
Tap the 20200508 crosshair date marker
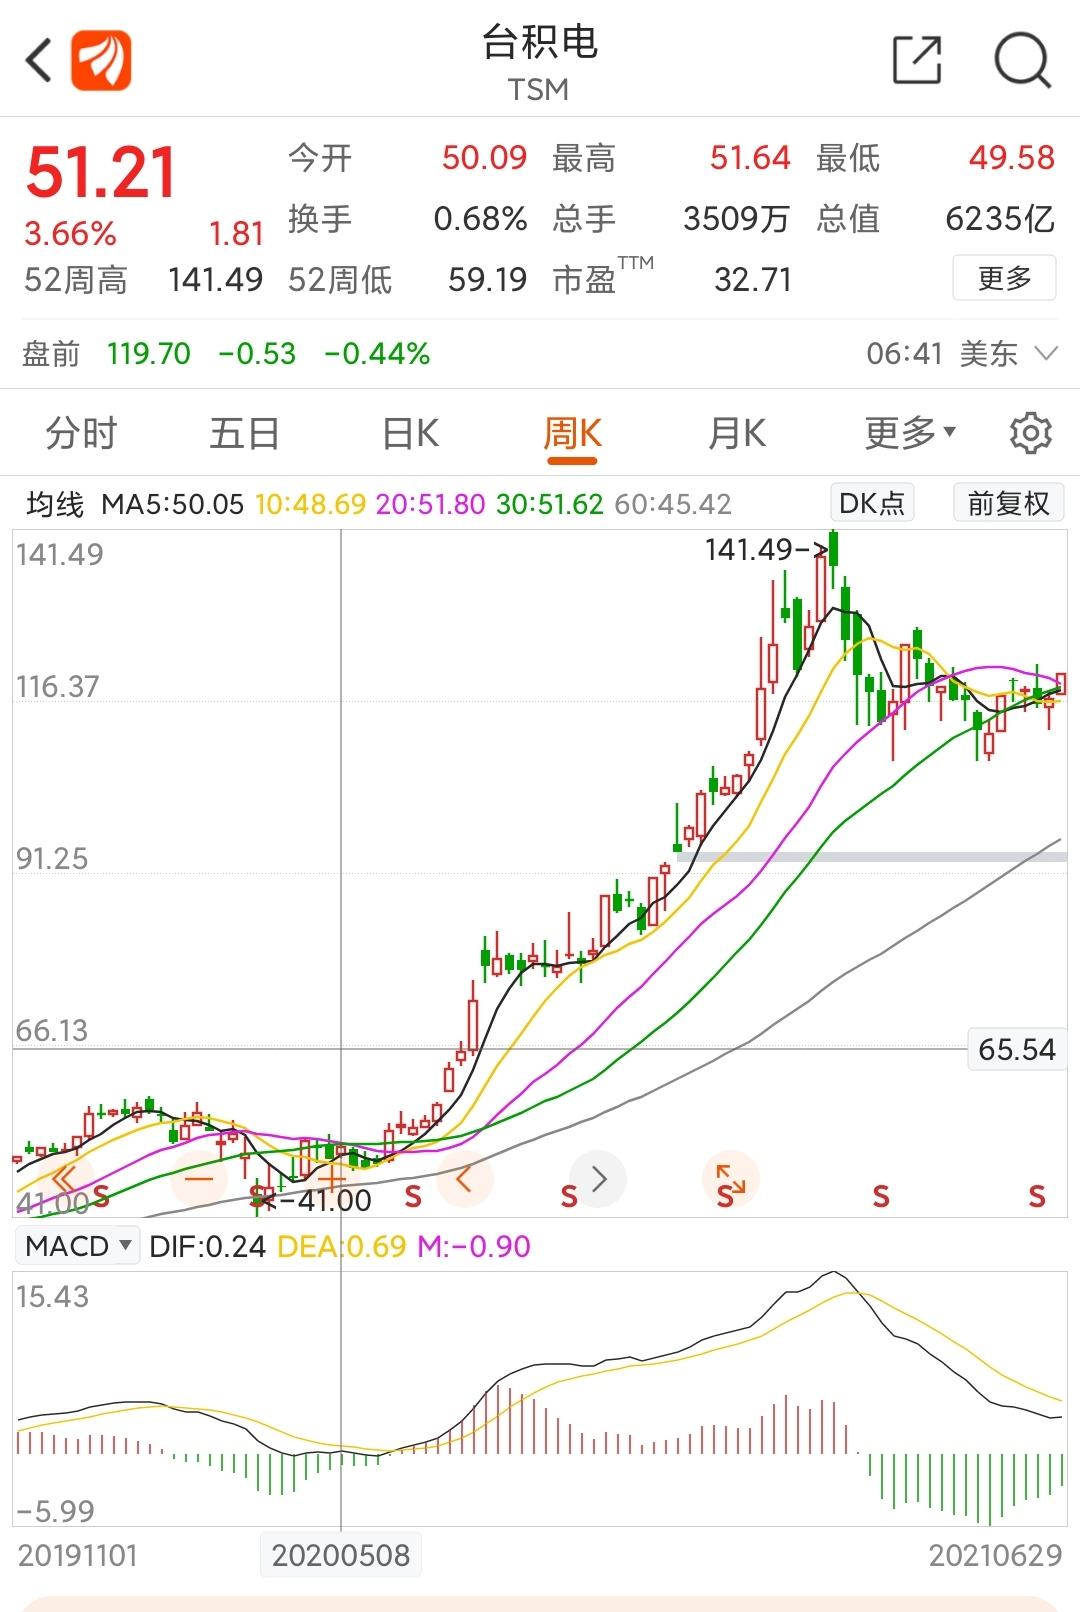(341, 1555)
